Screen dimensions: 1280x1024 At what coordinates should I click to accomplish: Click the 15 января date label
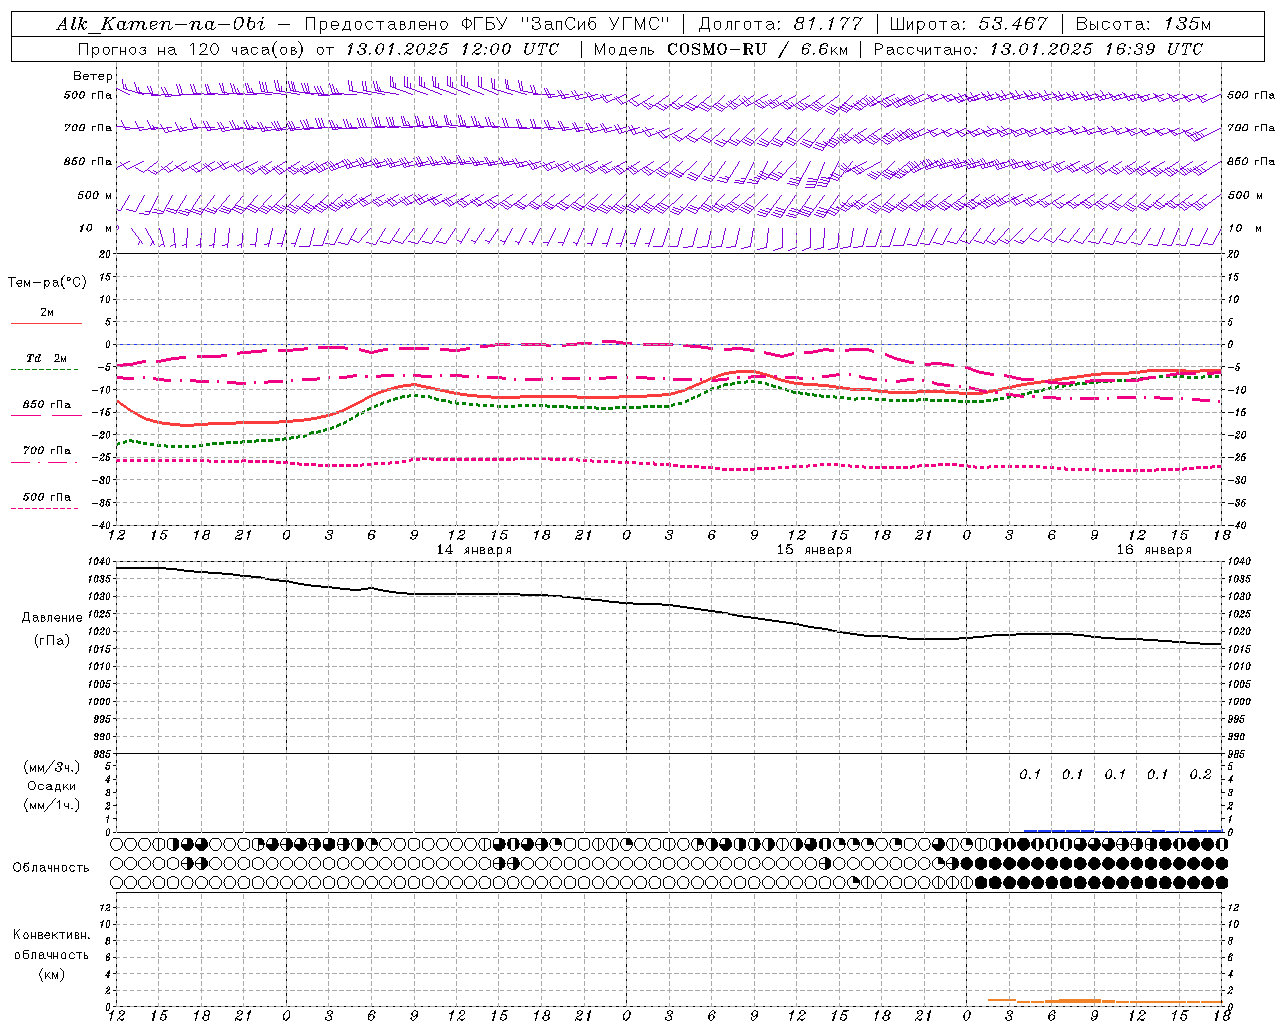click(x=814, y=550)
